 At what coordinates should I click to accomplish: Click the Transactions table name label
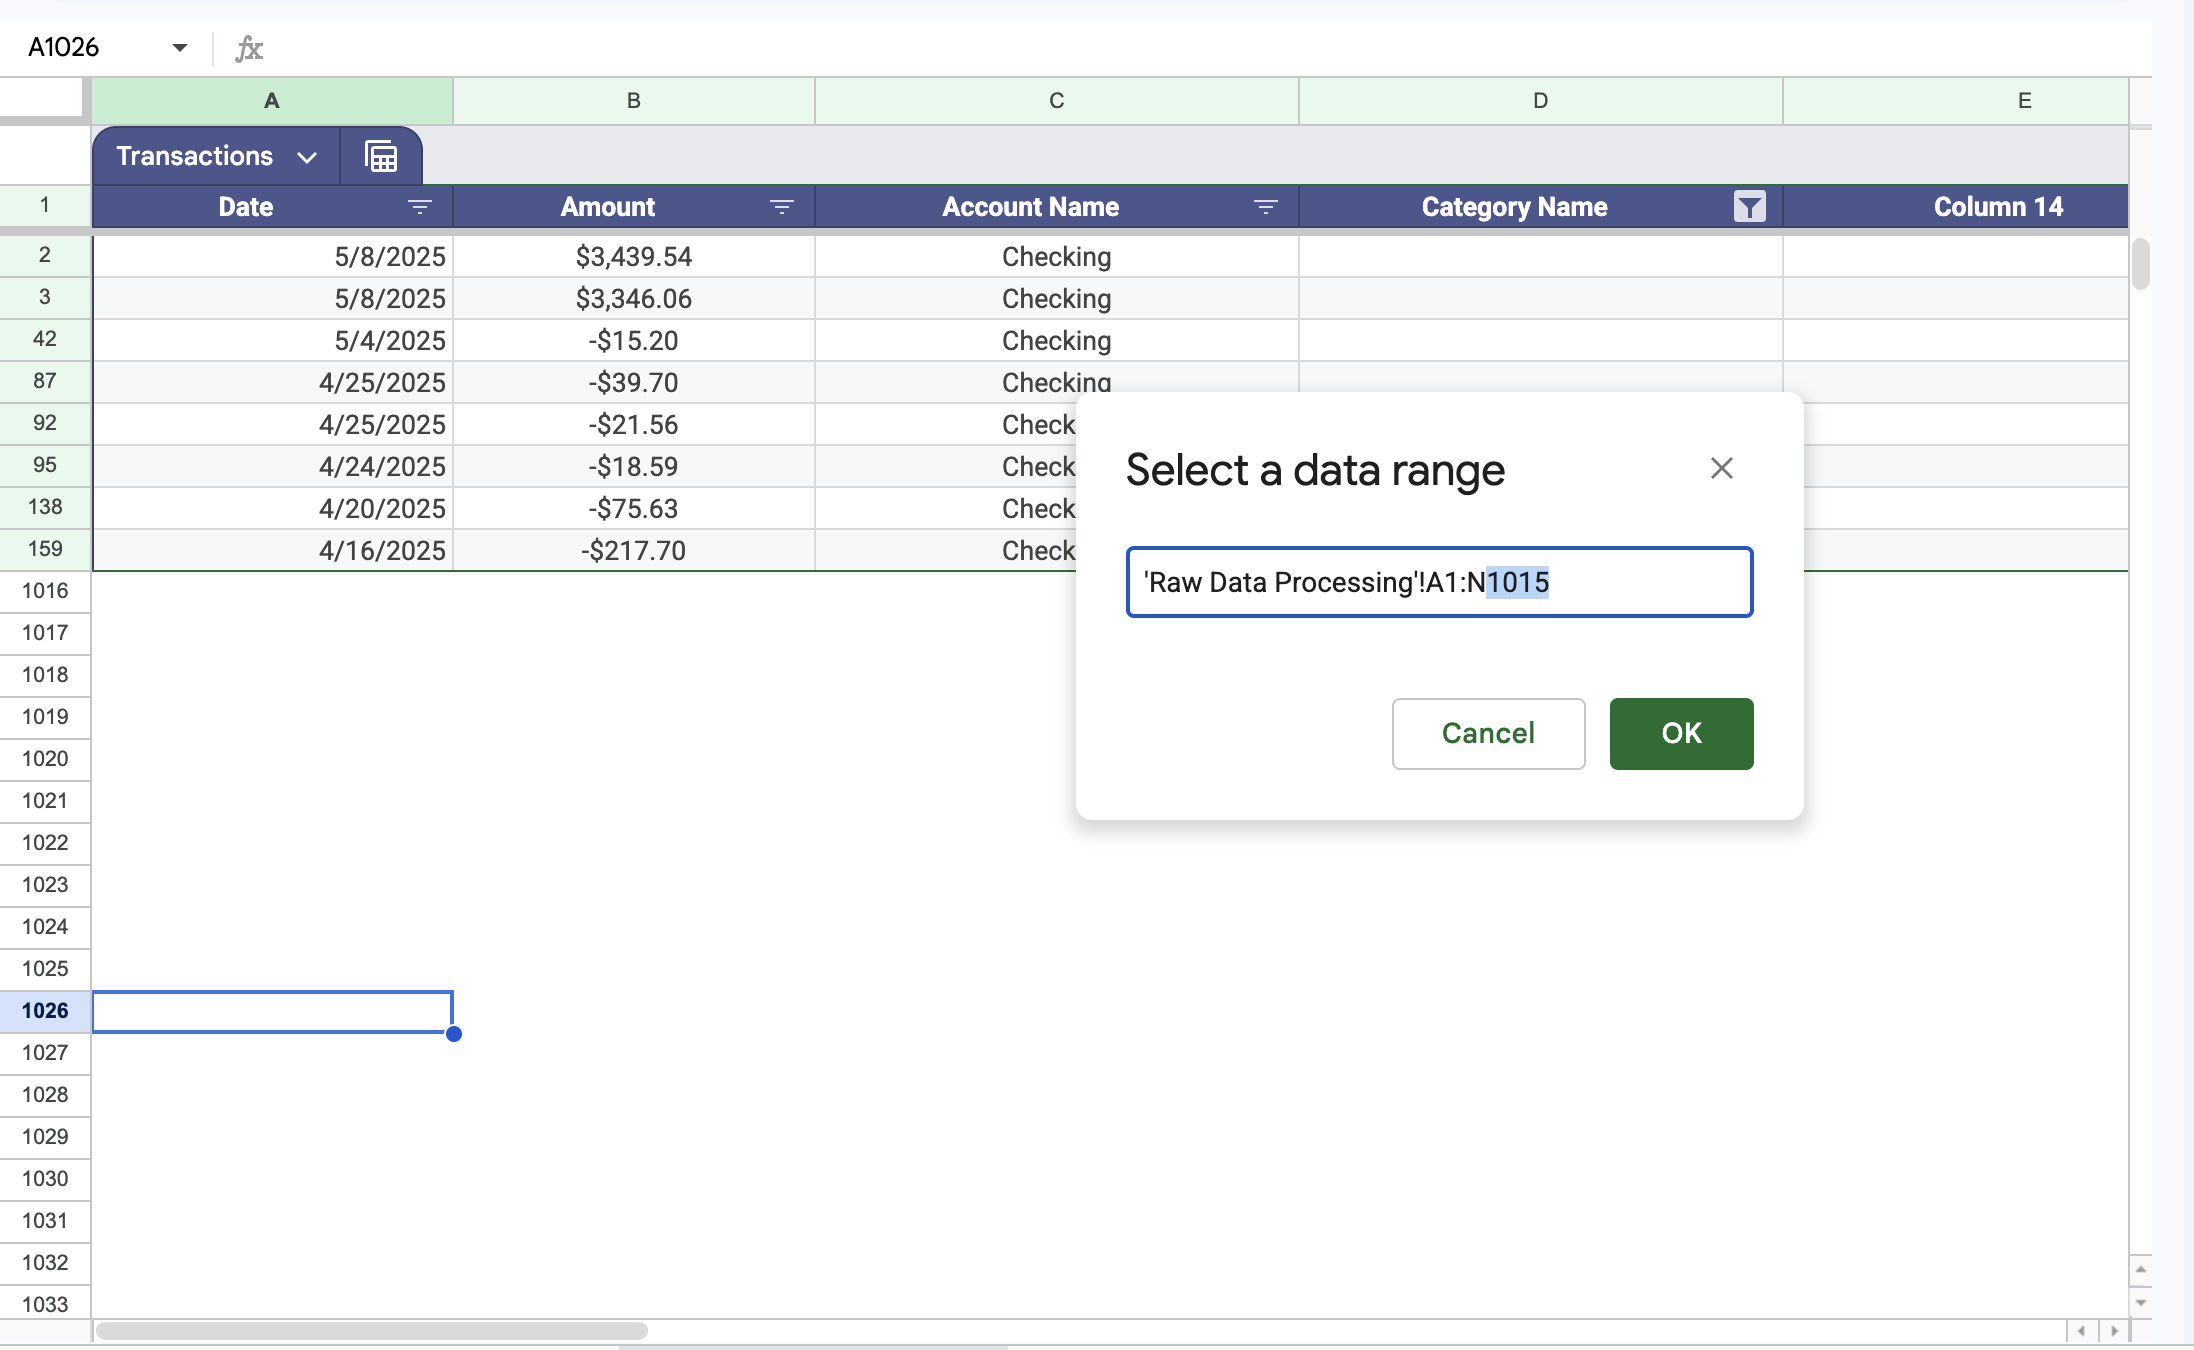coord(194,156)
